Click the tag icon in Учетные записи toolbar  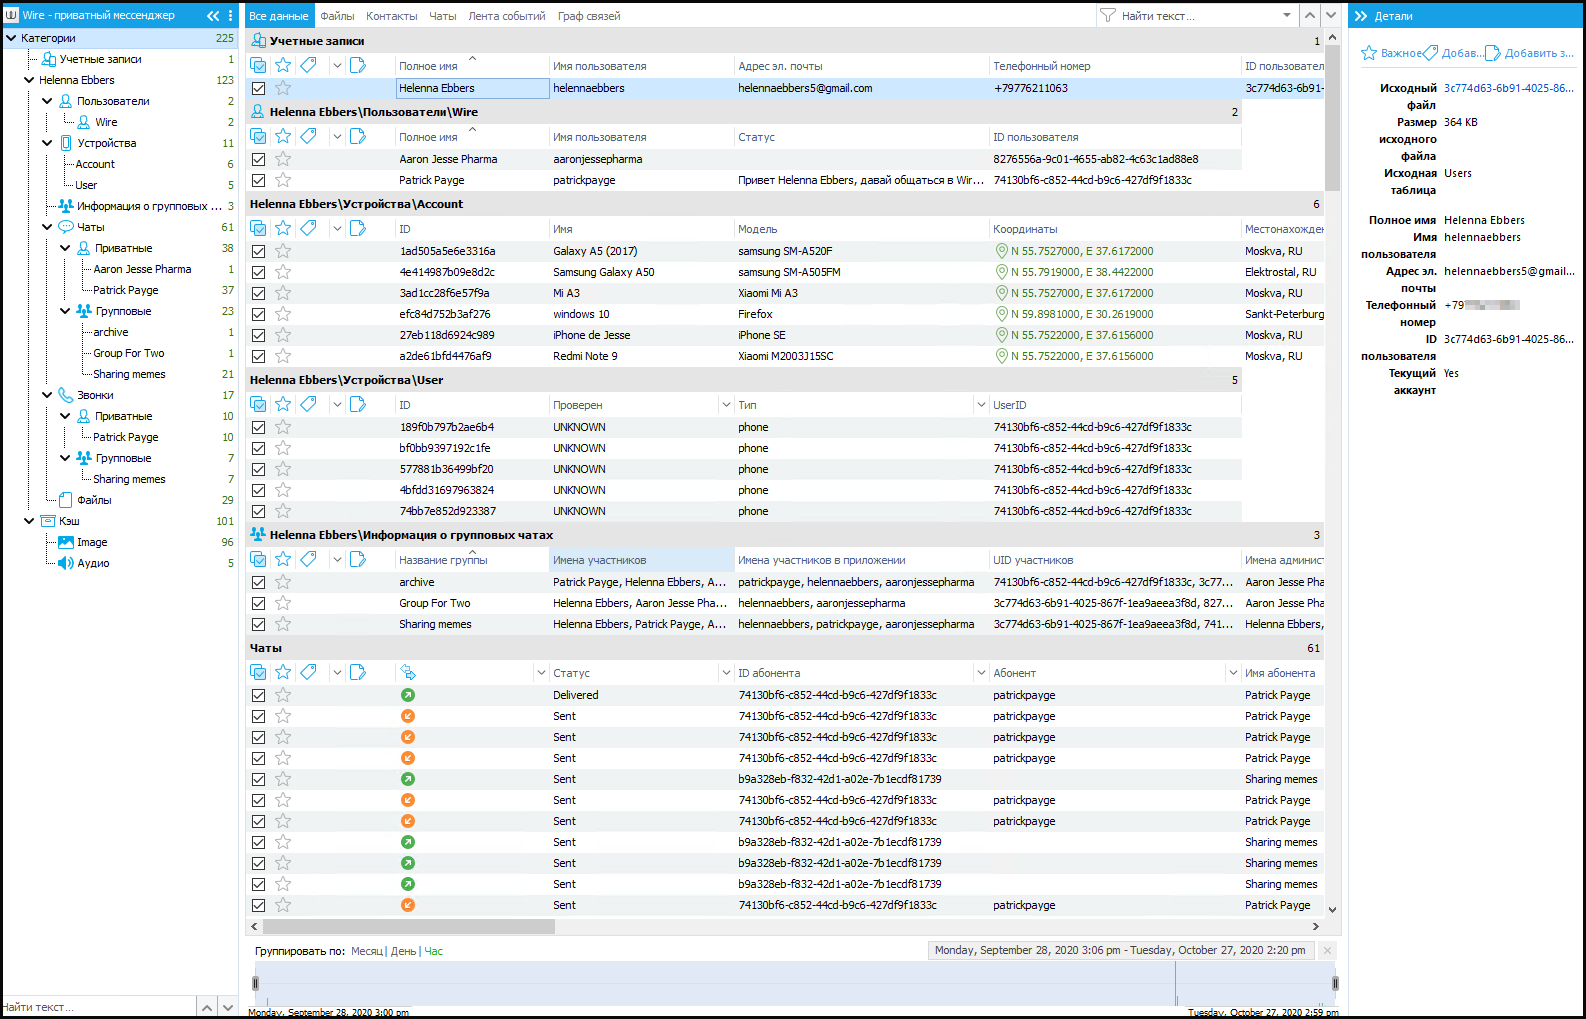coord(308,65)
